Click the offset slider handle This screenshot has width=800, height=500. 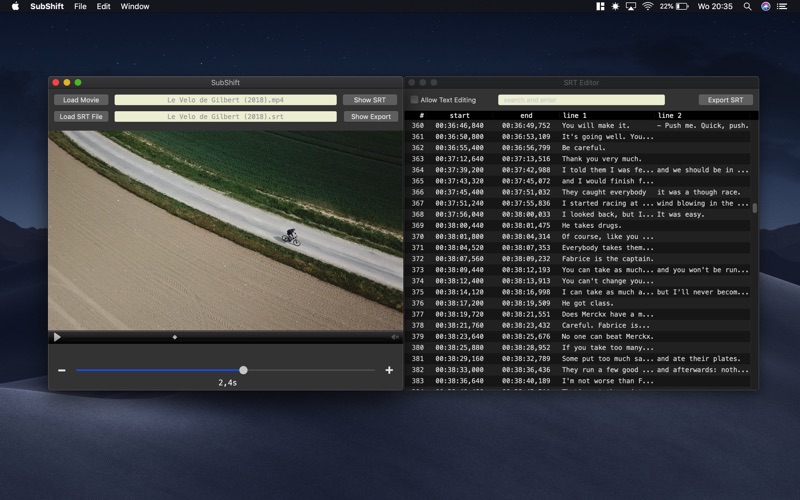[243, 370]
